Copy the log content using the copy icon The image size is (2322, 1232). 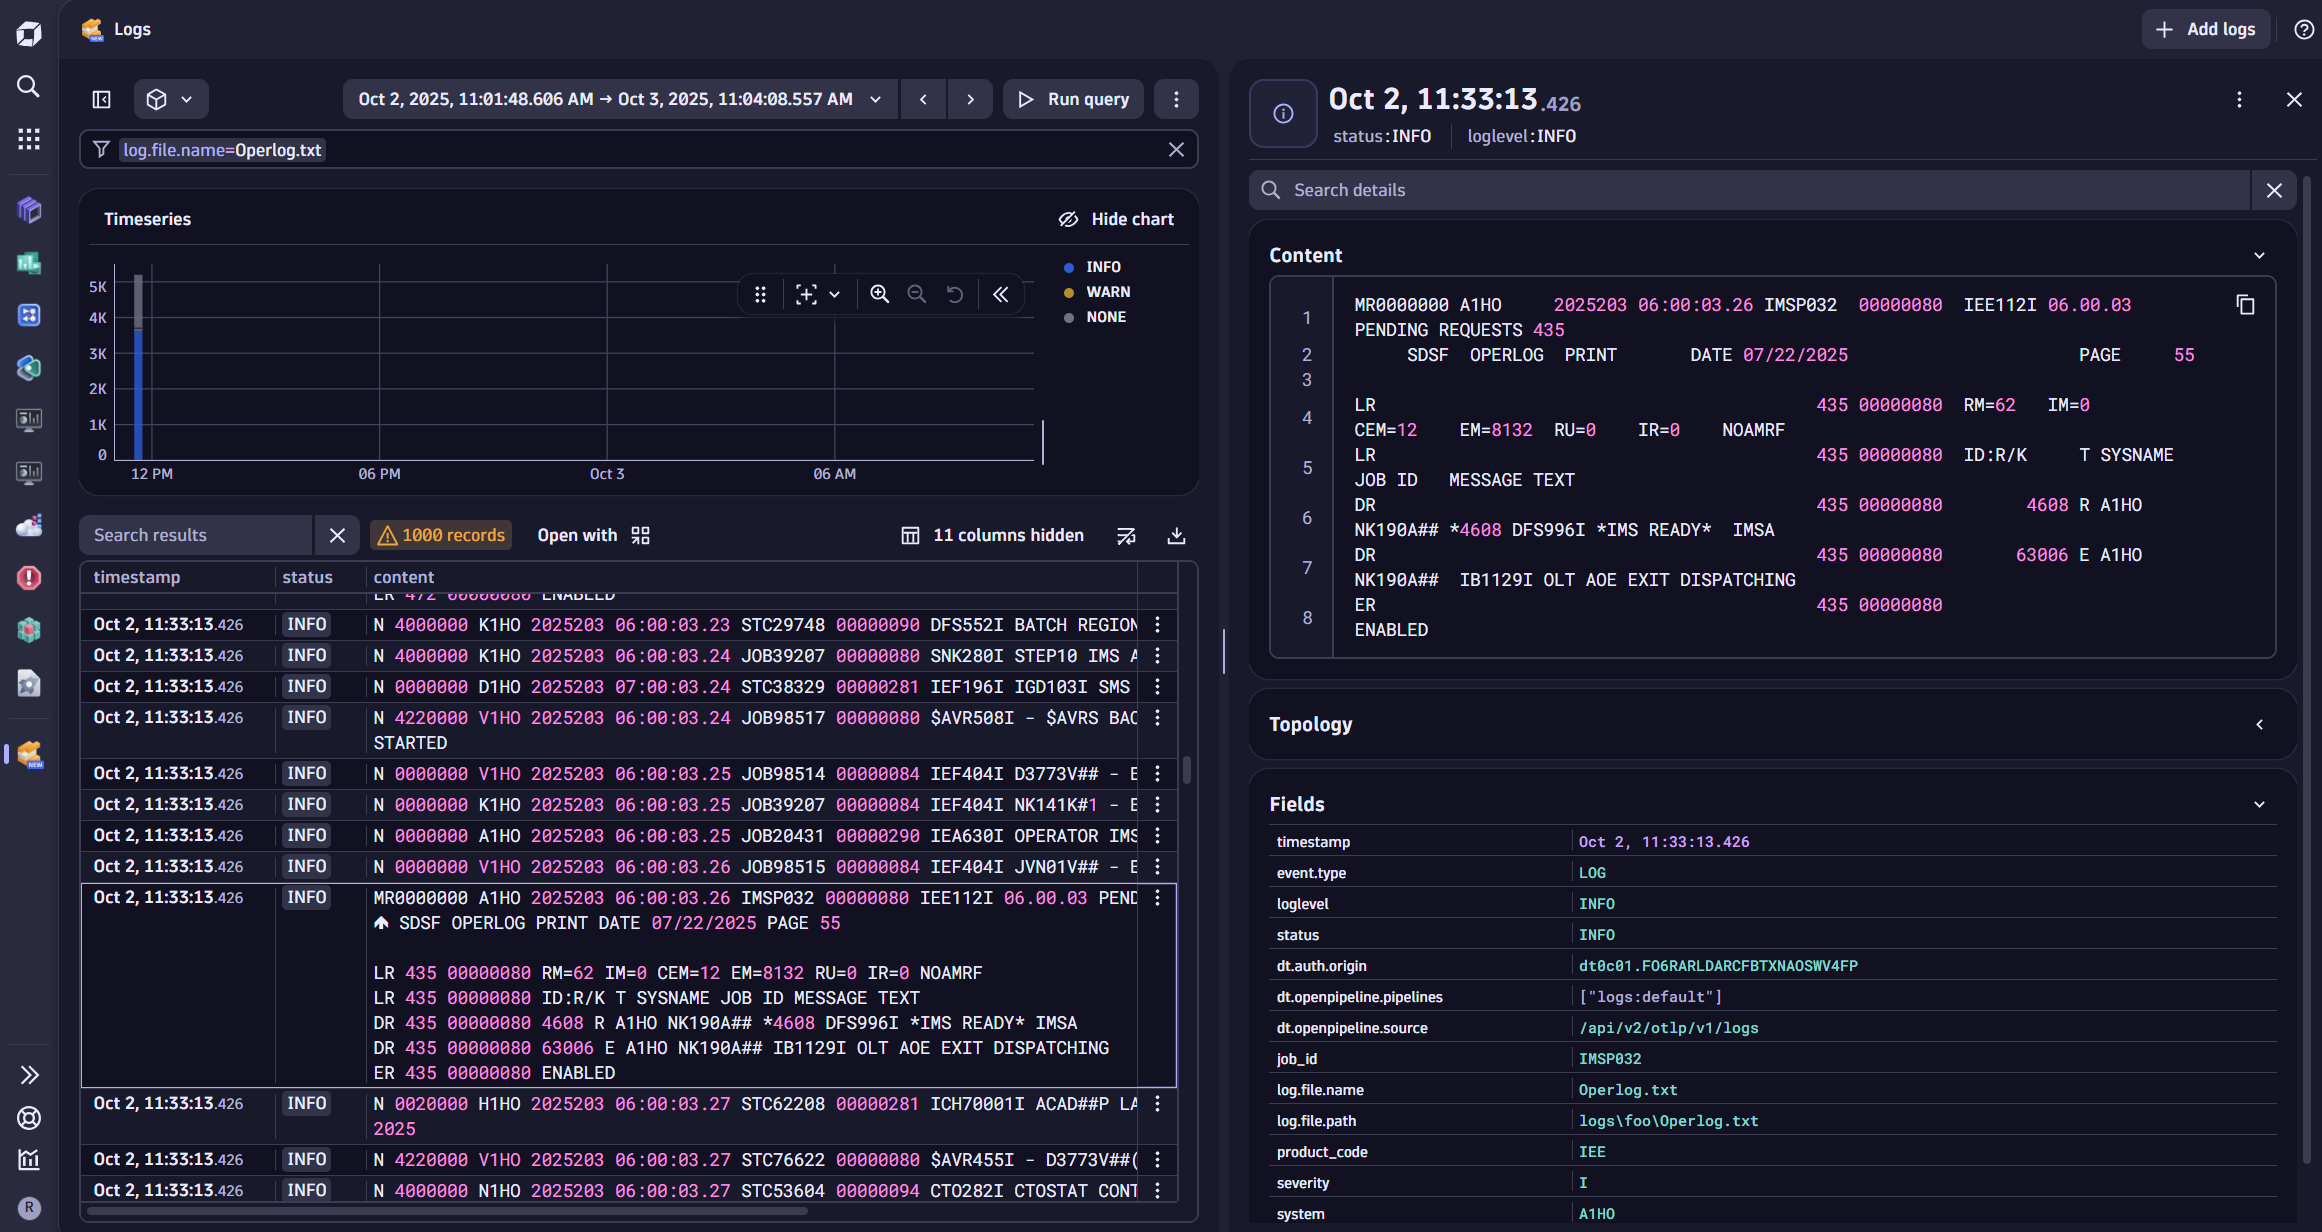point(2245,304)
